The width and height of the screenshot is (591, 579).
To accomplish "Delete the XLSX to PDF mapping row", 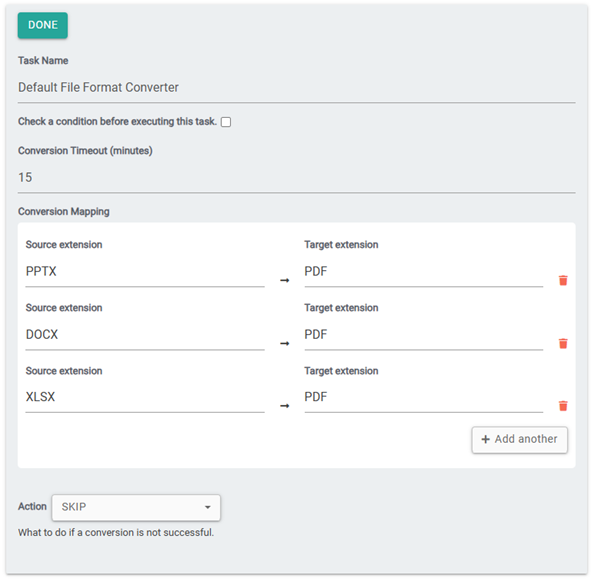I will pyautogui.click(x=563, y=406).
